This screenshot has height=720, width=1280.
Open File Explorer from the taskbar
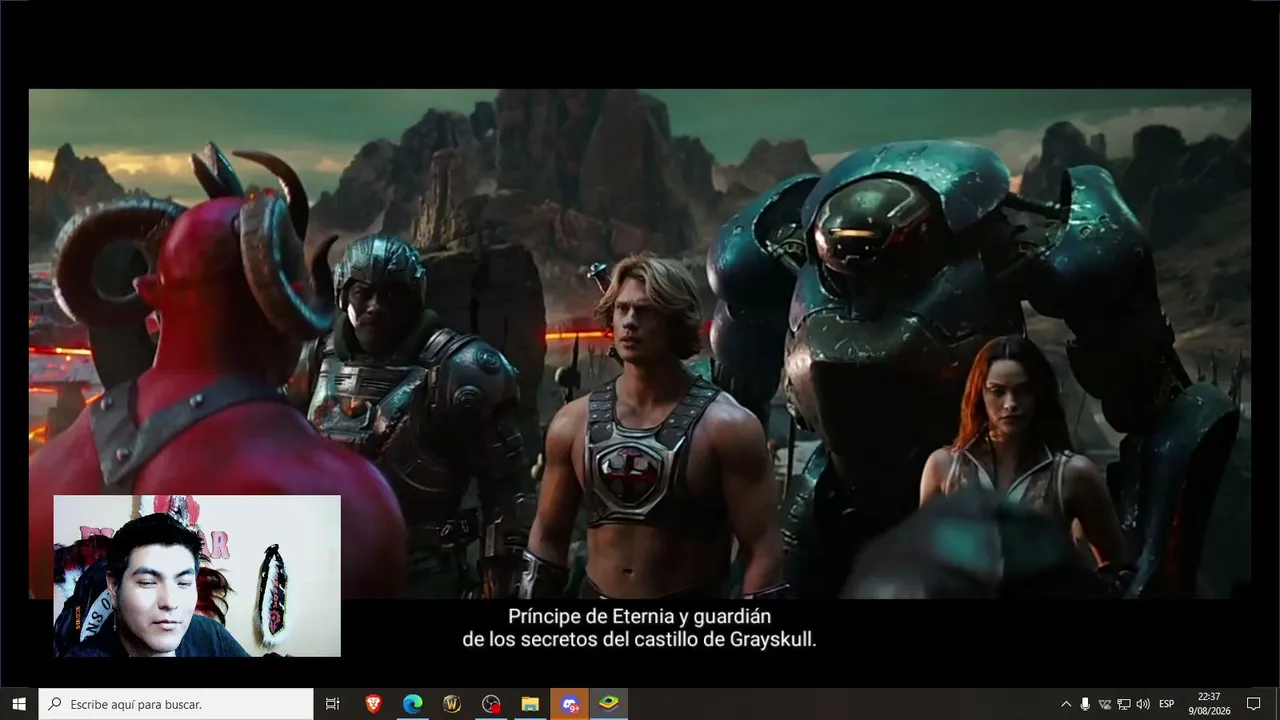[530, 704]
